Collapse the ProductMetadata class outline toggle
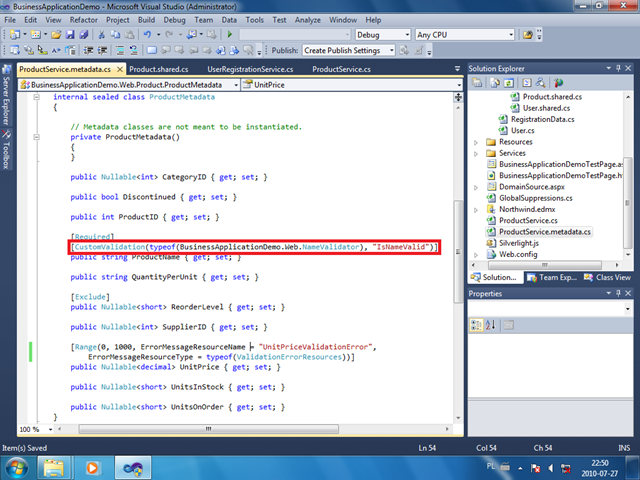 coord(36,97)
